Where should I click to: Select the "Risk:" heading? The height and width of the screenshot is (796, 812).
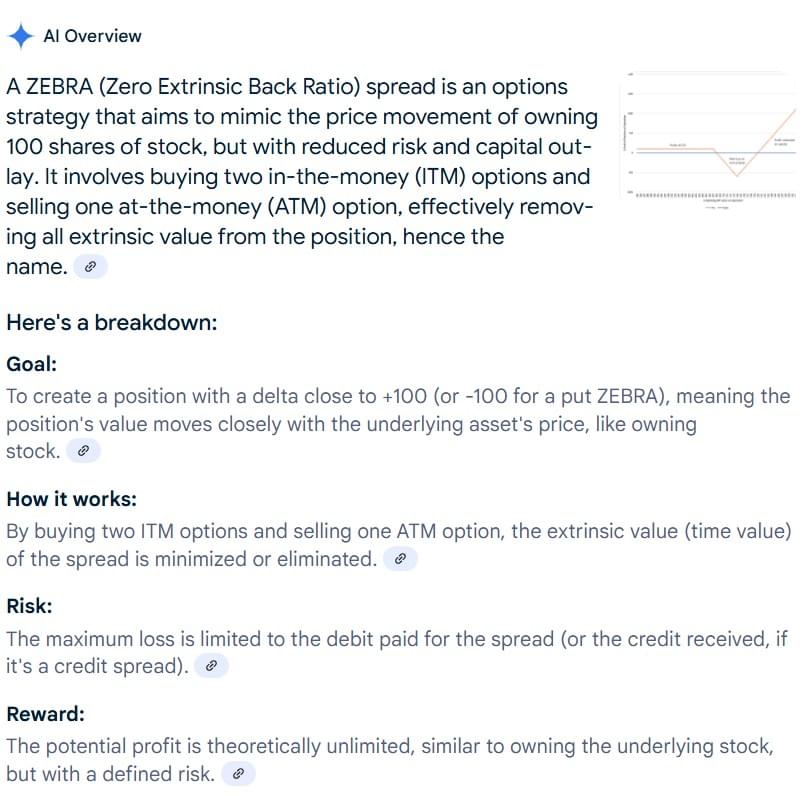click(30, 606)
